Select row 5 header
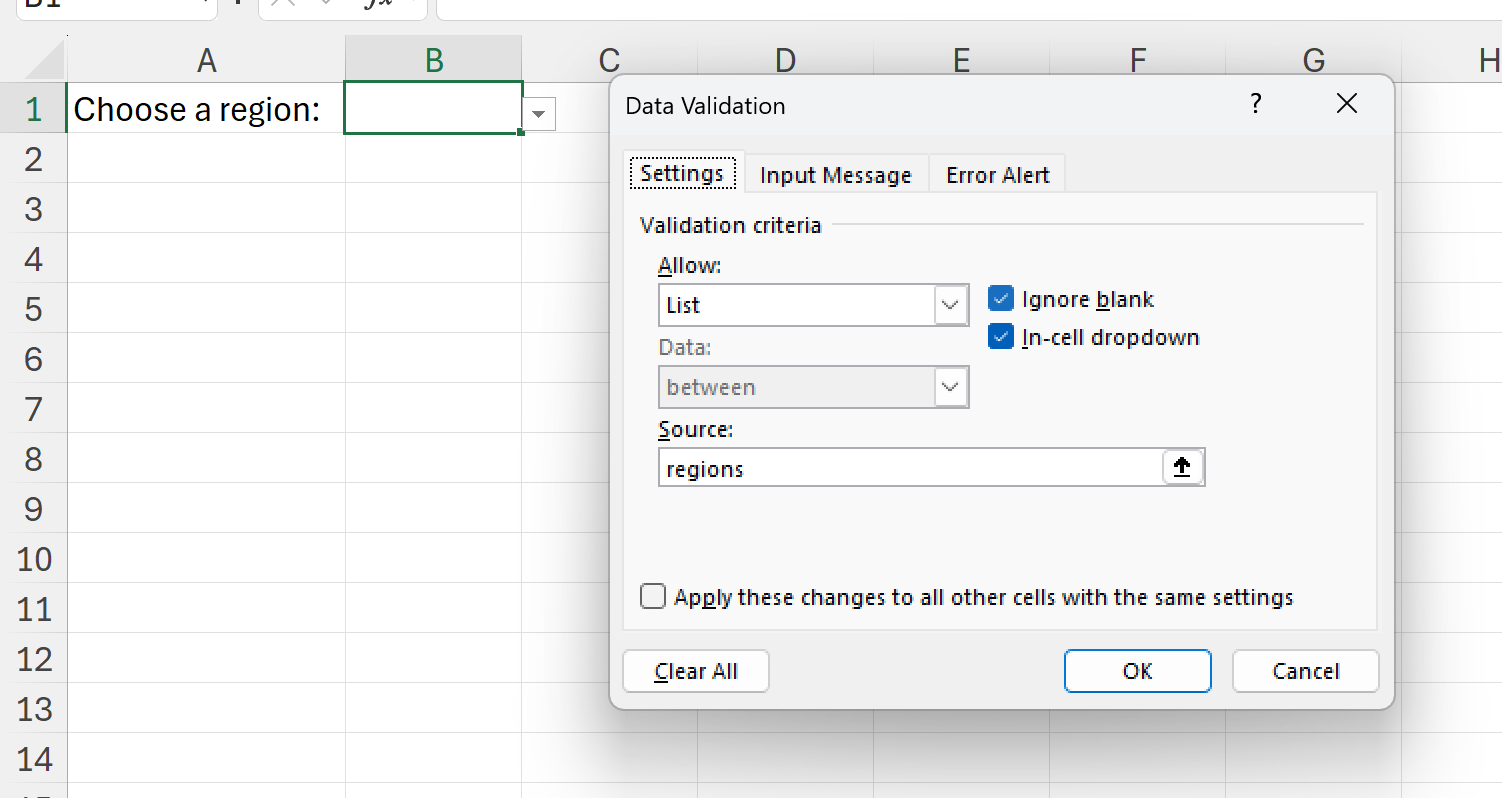 pos(34,309)
